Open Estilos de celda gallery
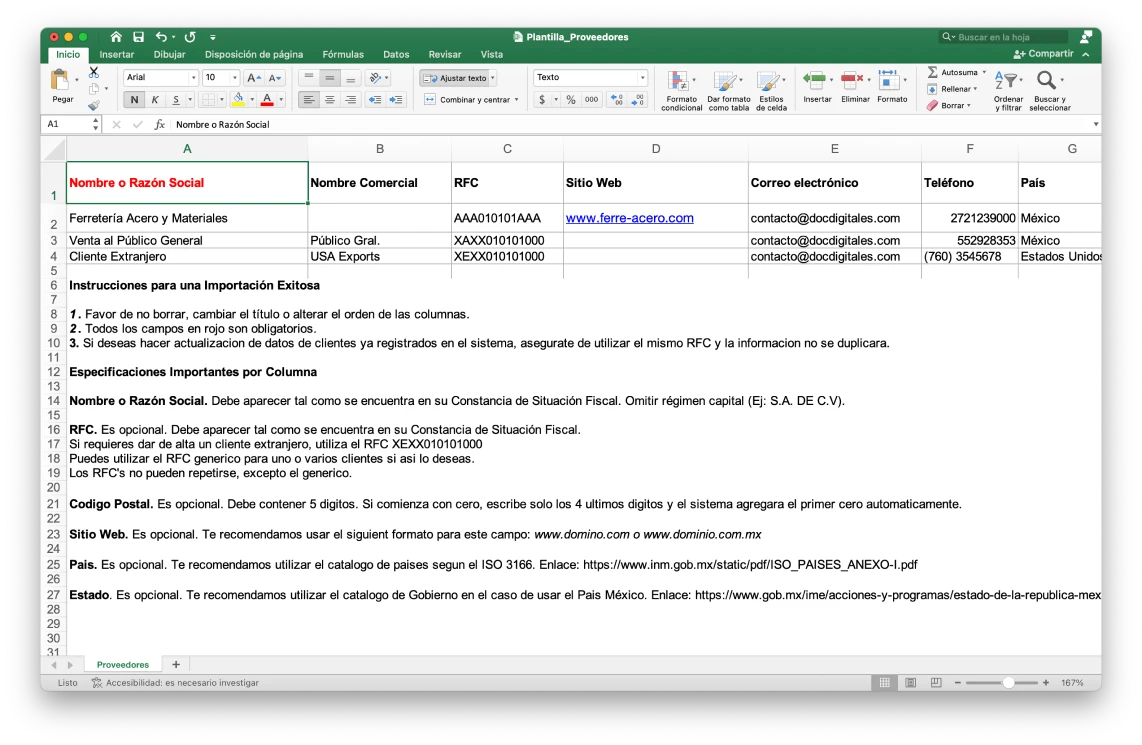Screen dimensions: 1142x745 (x=771, y=90)
